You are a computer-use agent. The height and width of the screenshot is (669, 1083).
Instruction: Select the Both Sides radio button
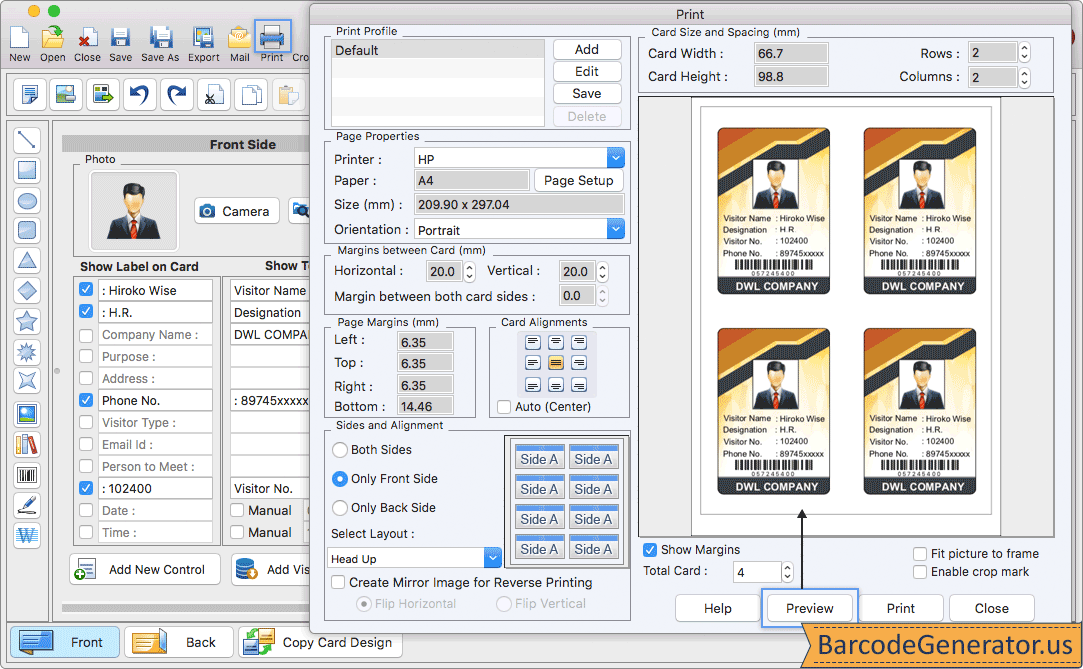click(340, 450)
